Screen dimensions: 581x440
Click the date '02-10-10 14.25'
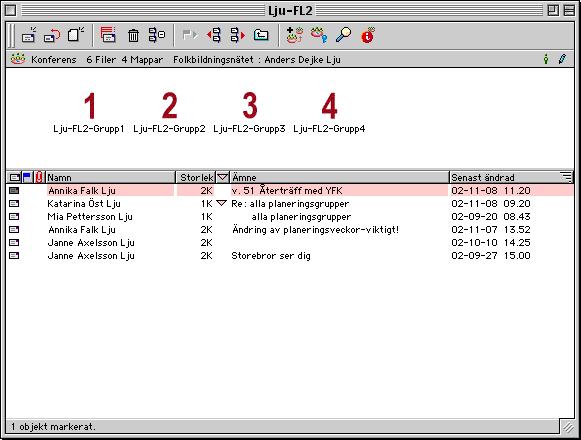click(491, 242)
